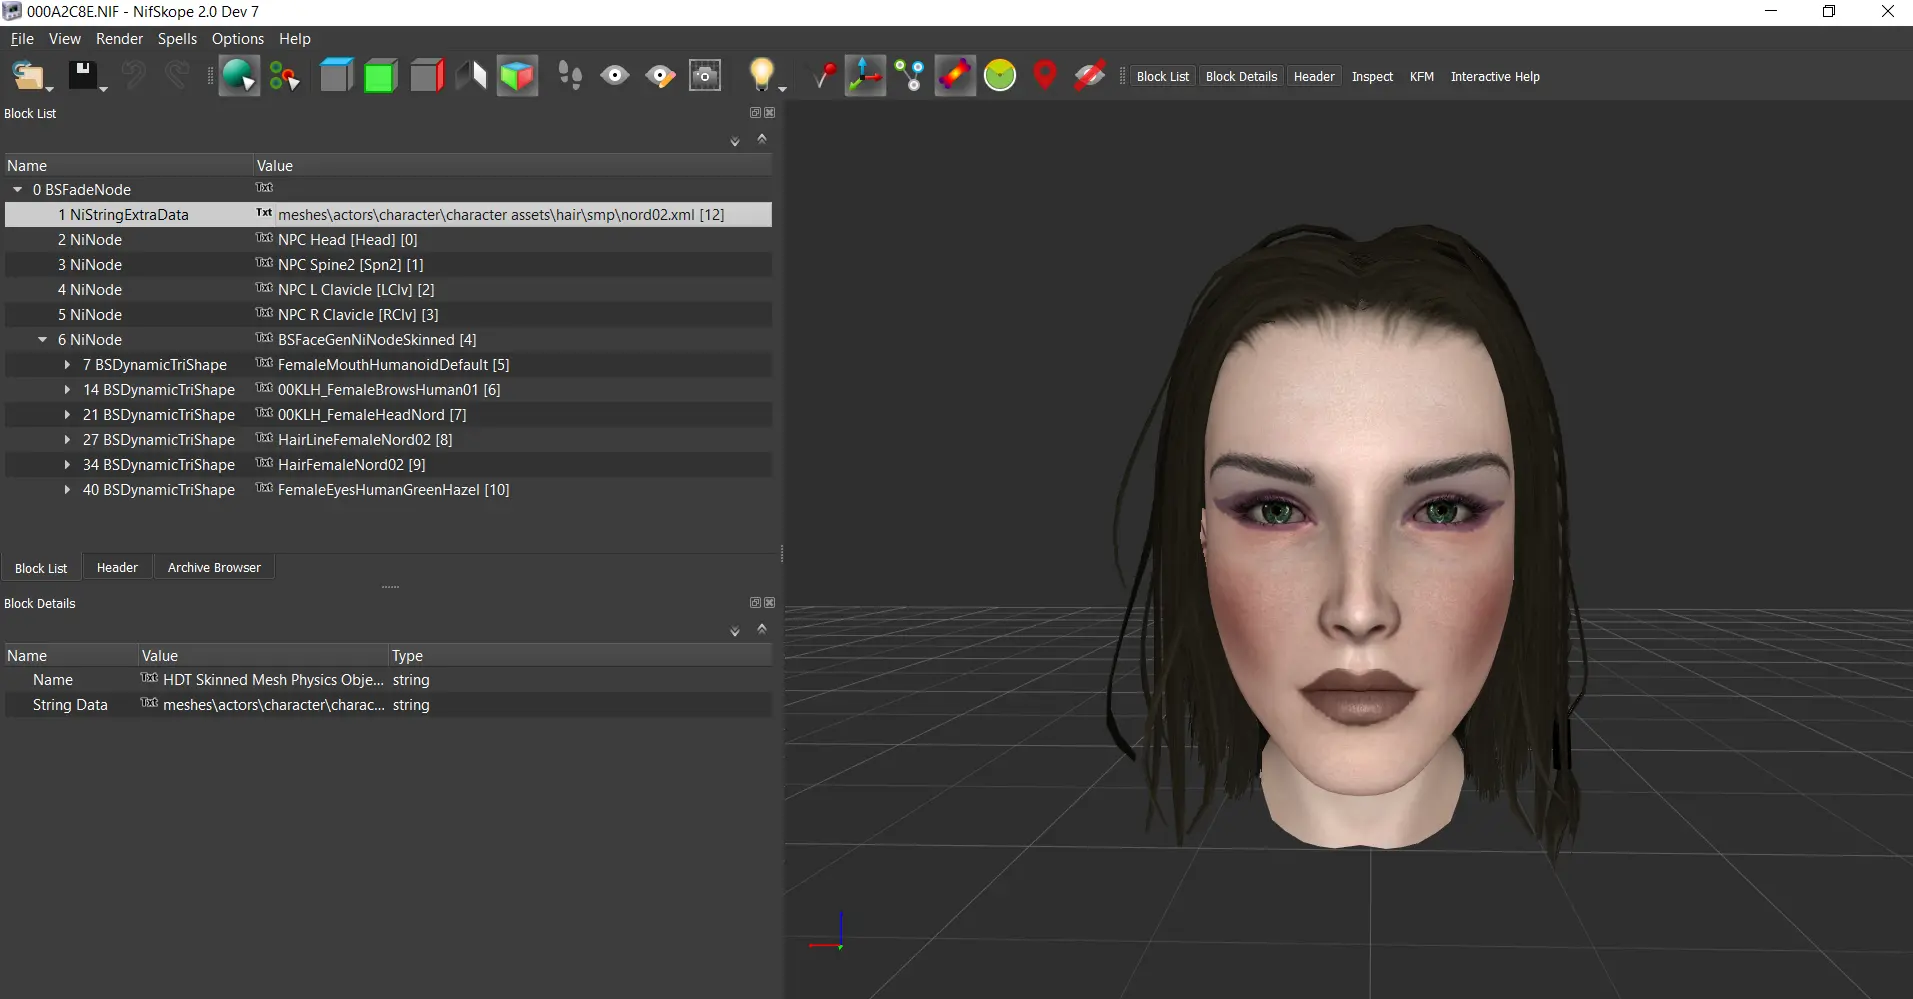The image size is (1913, 999).
Task: Click the Flip view icon
Action: pyautogui.click(x=471, y=76)
